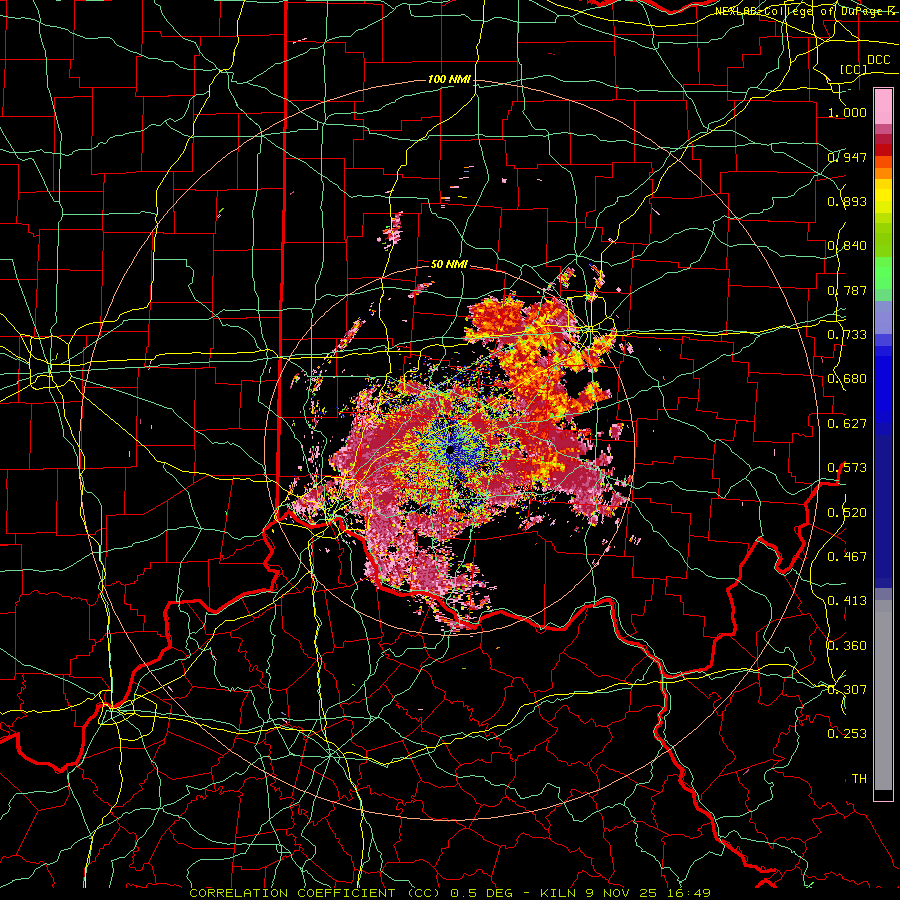This screenshot has height=900, width=900.
Task: Click the 'CORRELATION COEFFICIENT (CC) 0.5 DEG' title
Action: [350, 893]
